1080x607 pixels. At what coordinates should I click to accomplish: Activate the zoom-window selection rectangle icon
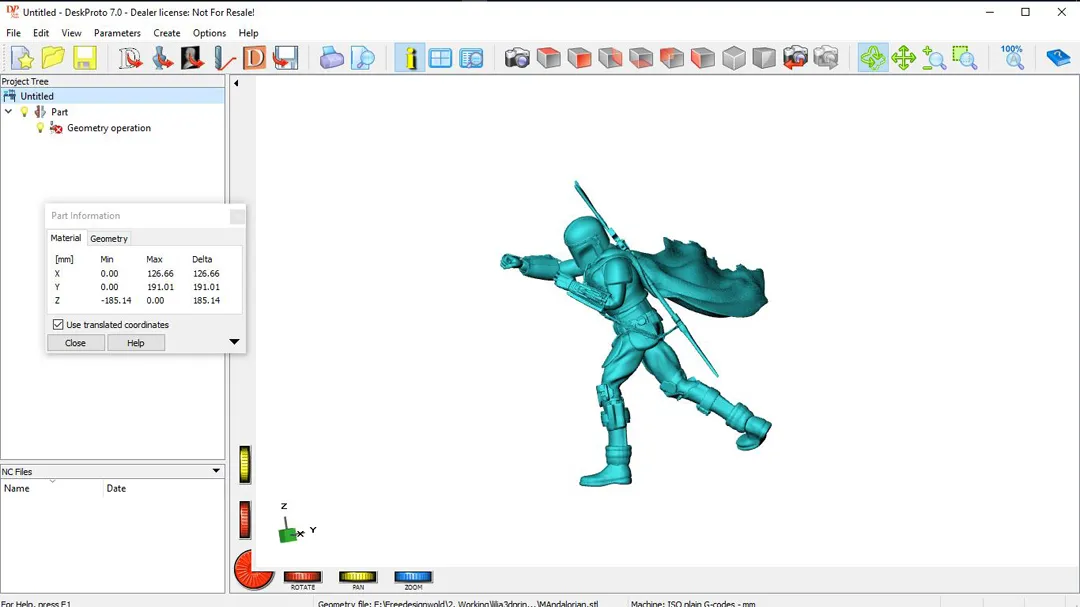pos(965,59)
